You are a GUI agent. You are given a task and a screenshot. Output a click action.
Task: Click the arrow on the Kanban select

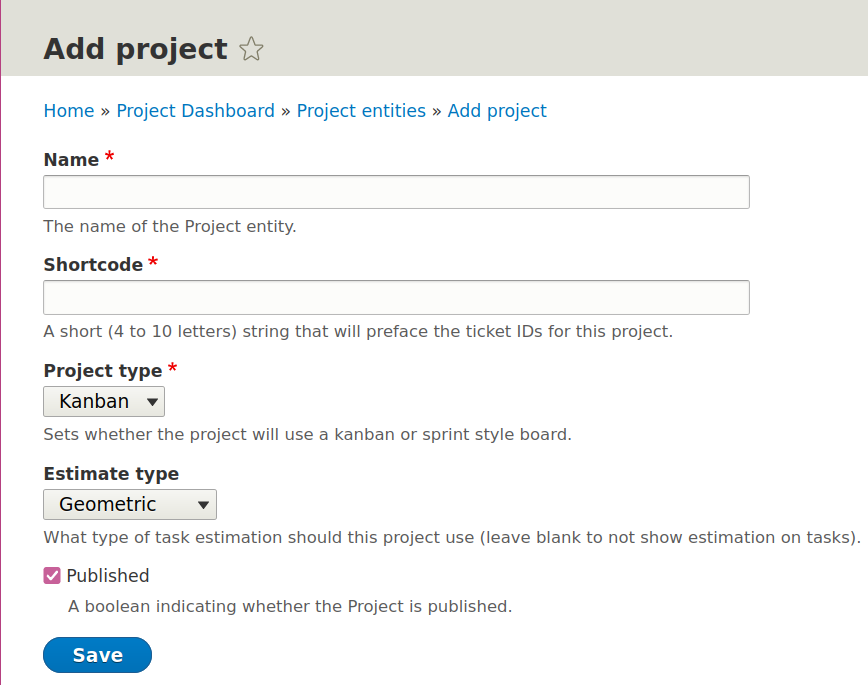tap(152, 402)
